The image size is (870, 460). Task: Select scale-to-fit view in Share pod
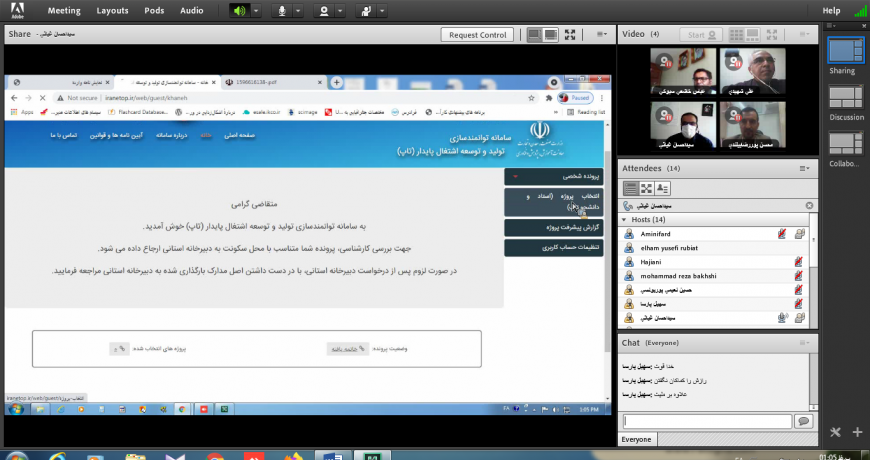(534, 34)
